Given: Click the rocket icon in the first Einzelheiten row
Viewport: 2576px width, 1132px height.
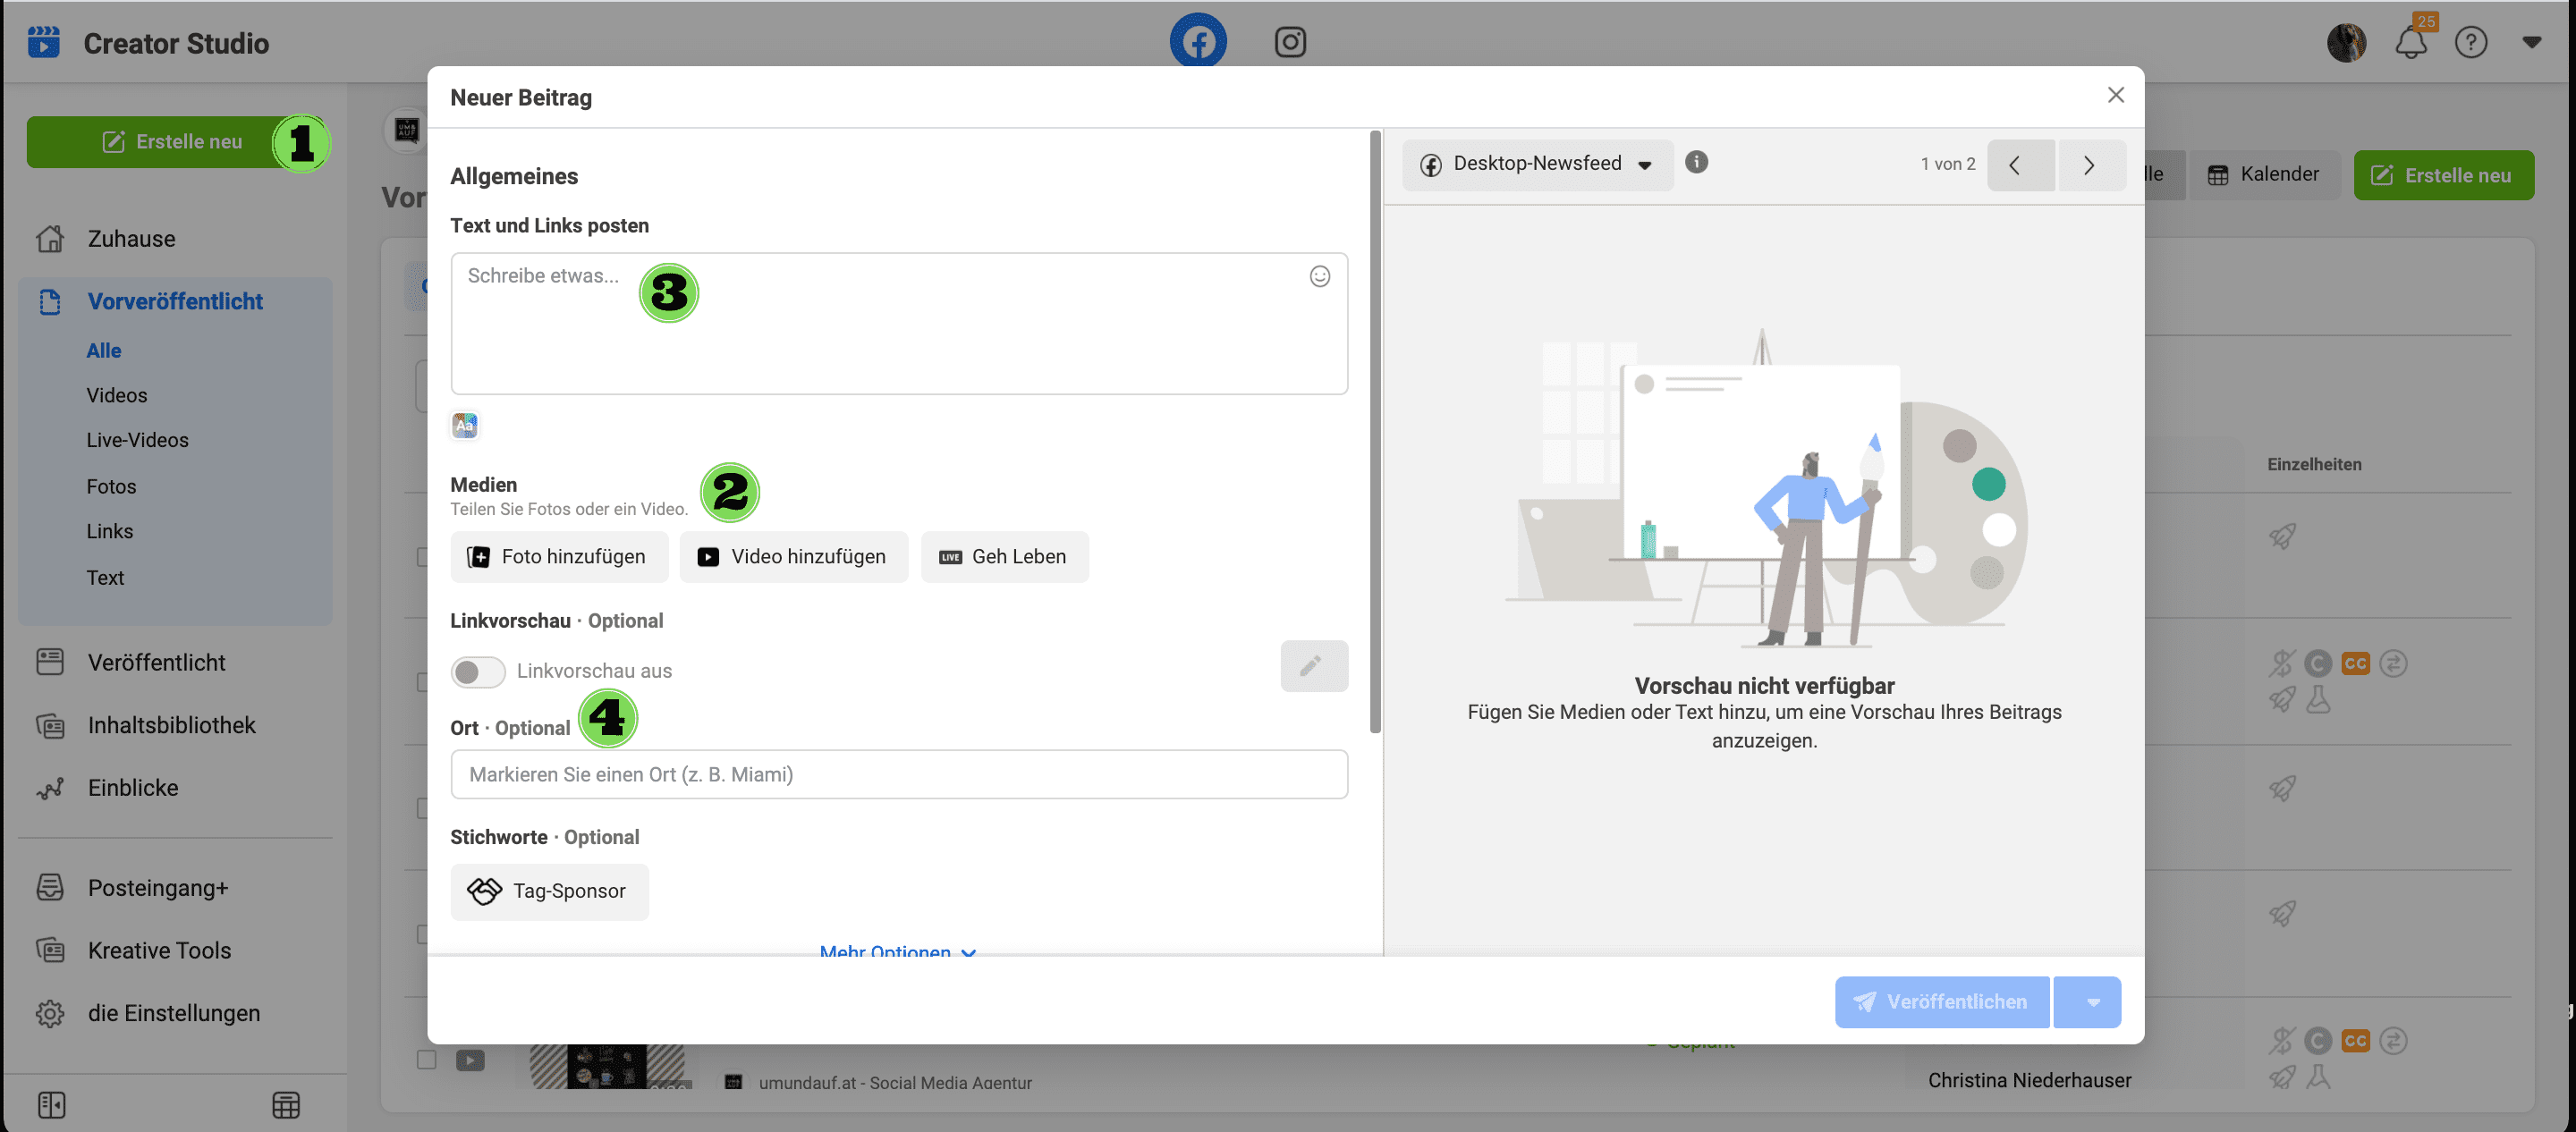Looking at the screenshot, I should 2282,536.
